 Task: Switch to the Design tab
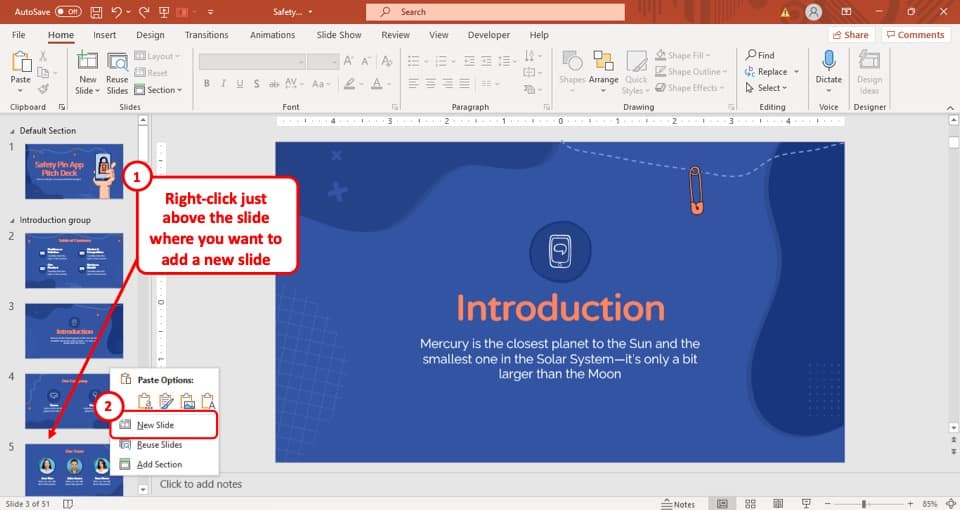pyautogui.click(x=150, y=35)
